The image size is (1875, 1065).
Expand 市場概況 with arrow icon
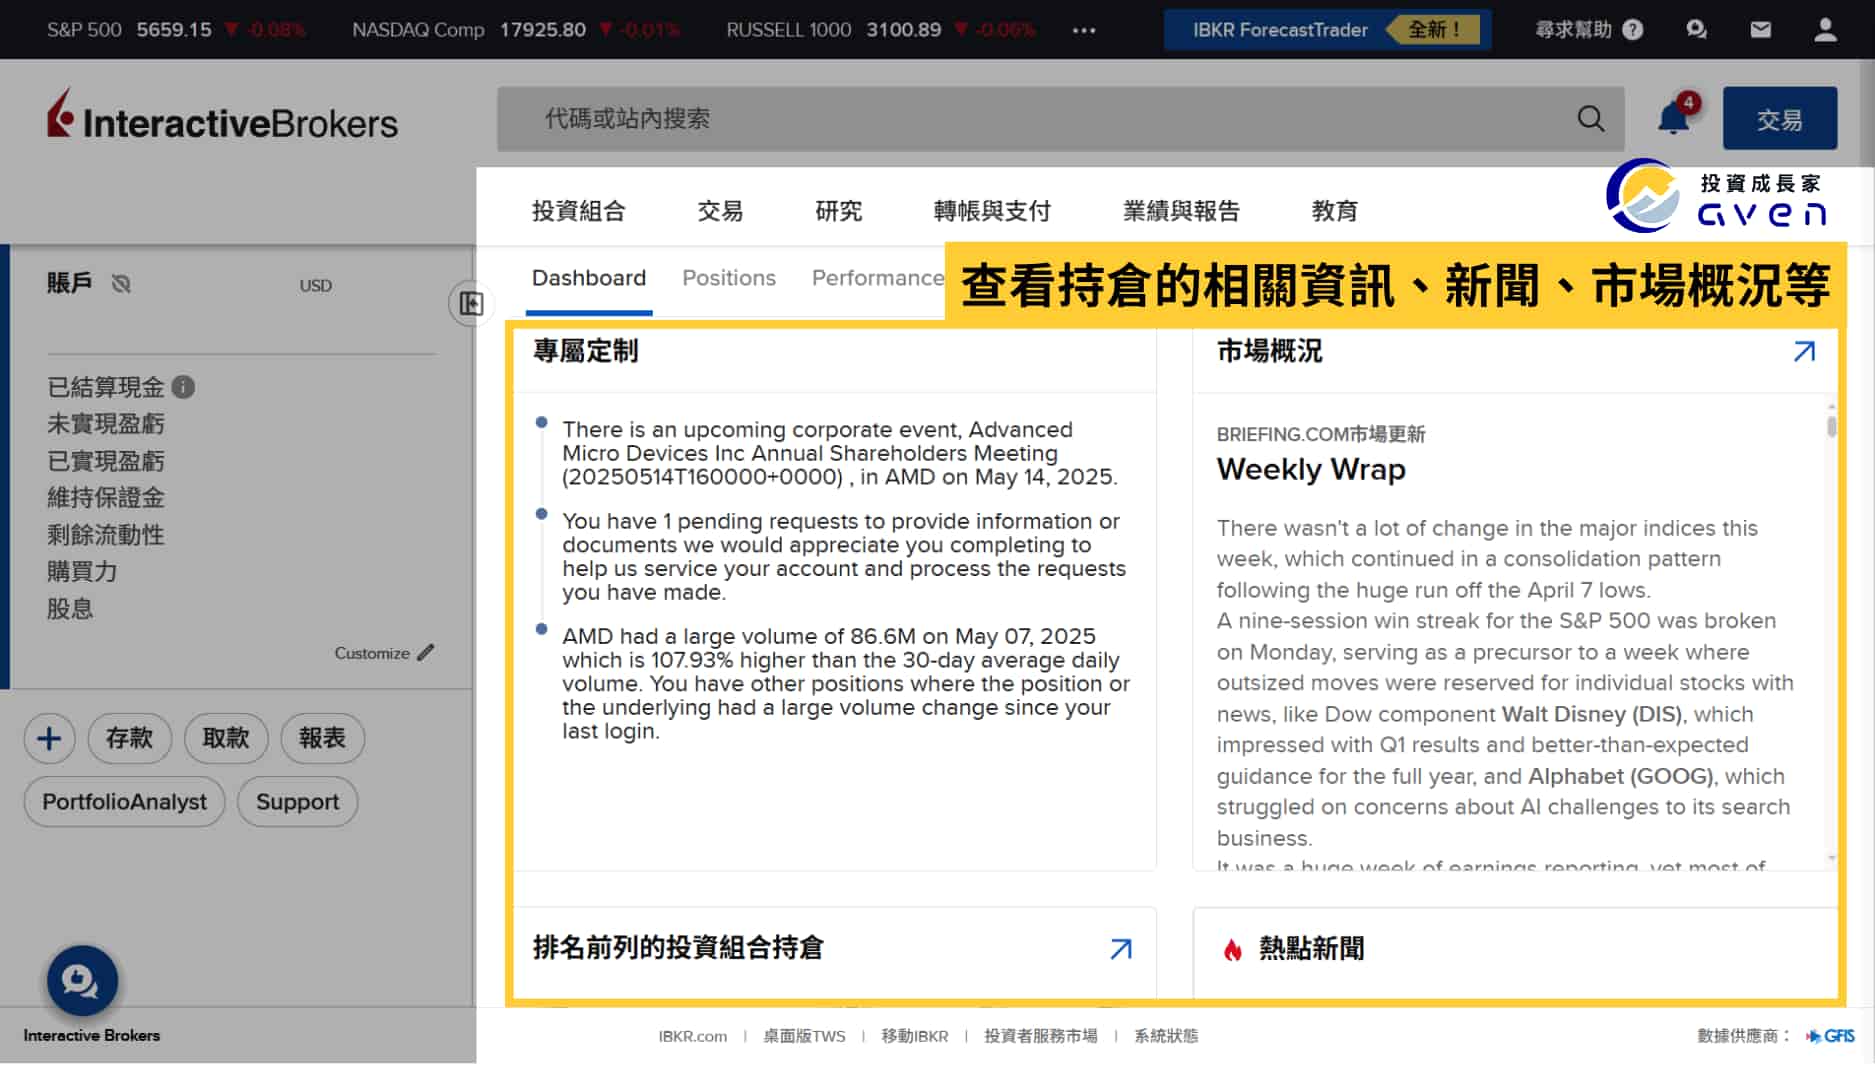coord(1804,352)
